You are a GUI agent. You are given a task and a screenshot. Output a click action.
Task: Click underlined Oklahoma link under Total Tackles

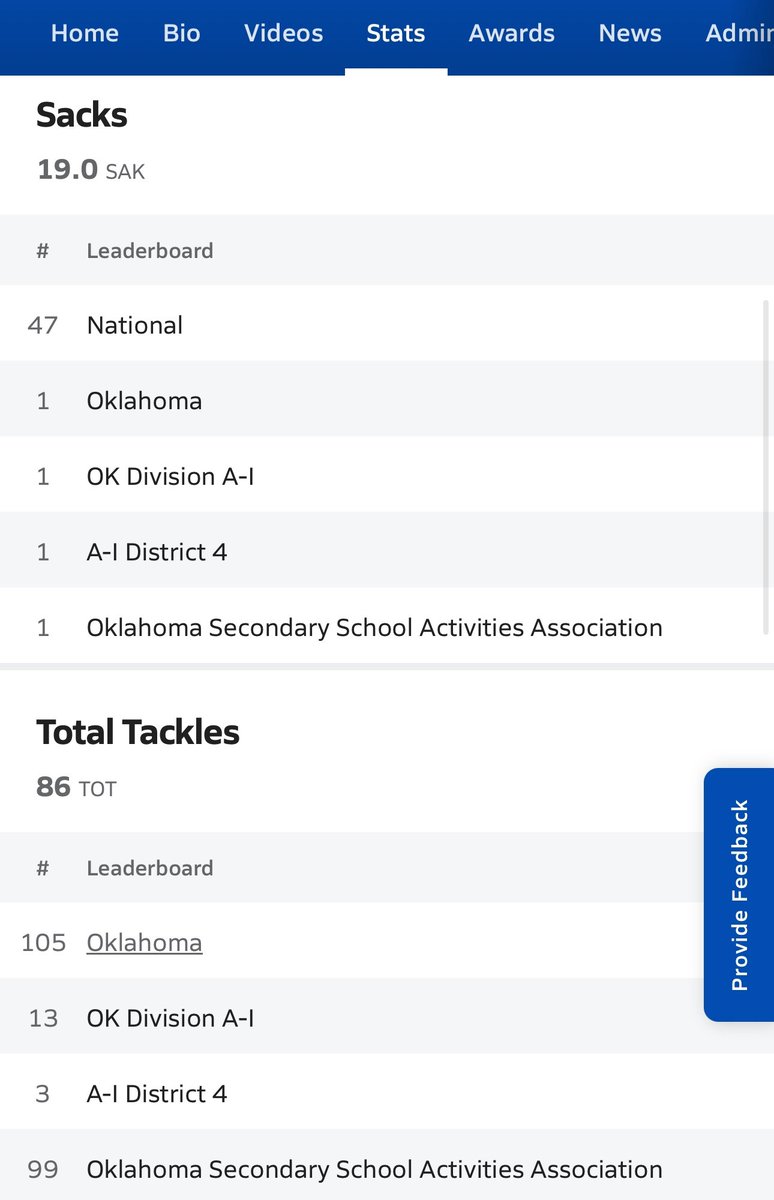click(144, 943)
